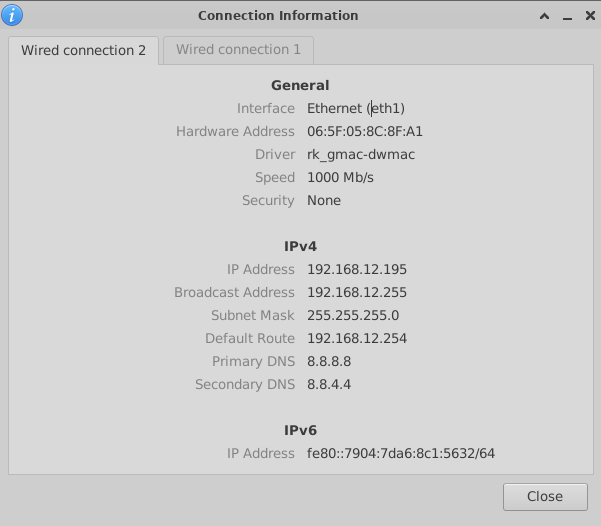Screen dimensions: 601x526
Task: Select default route 192.168.12.254
Action: 356,339
